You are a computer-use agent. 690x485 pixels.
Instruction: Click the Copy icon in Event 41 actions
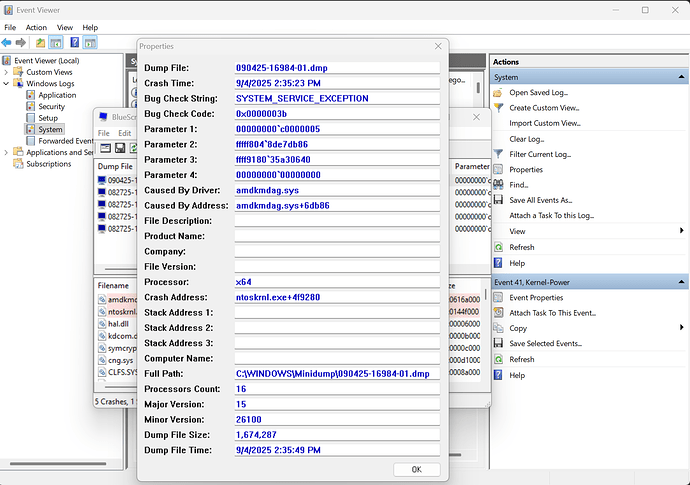point(498,328)
